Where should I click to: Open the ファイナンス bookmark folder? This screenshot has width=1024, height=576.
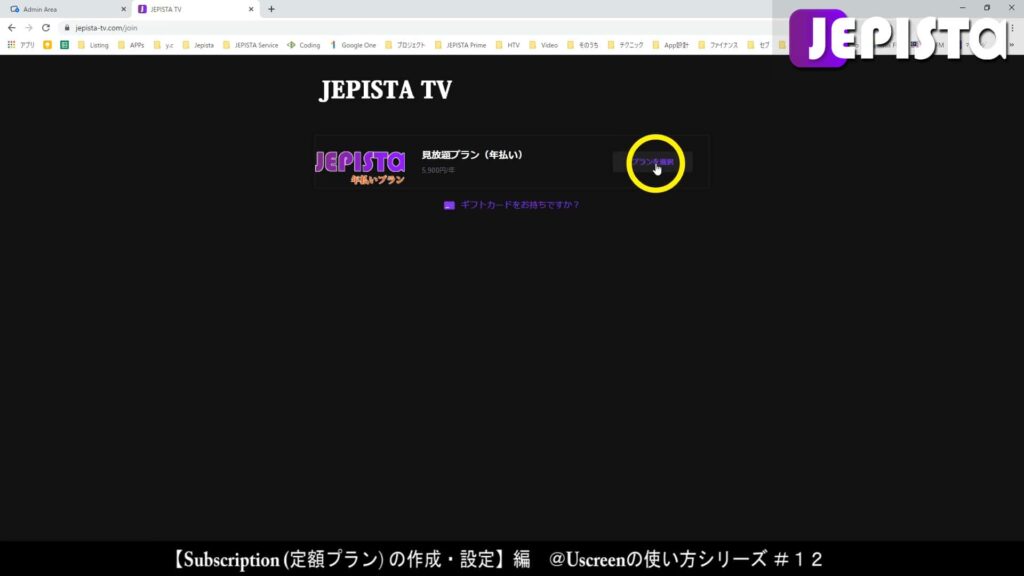(x=718, y=45)
